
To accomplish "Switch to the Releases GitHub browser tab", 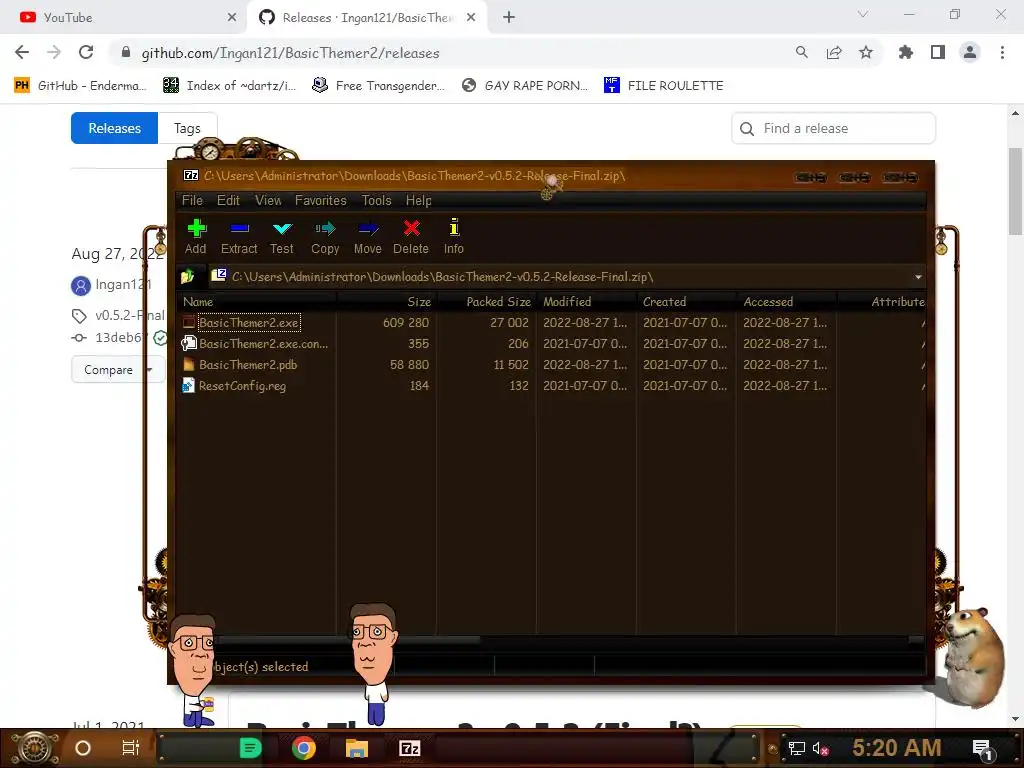I will (x=367, y=18).
